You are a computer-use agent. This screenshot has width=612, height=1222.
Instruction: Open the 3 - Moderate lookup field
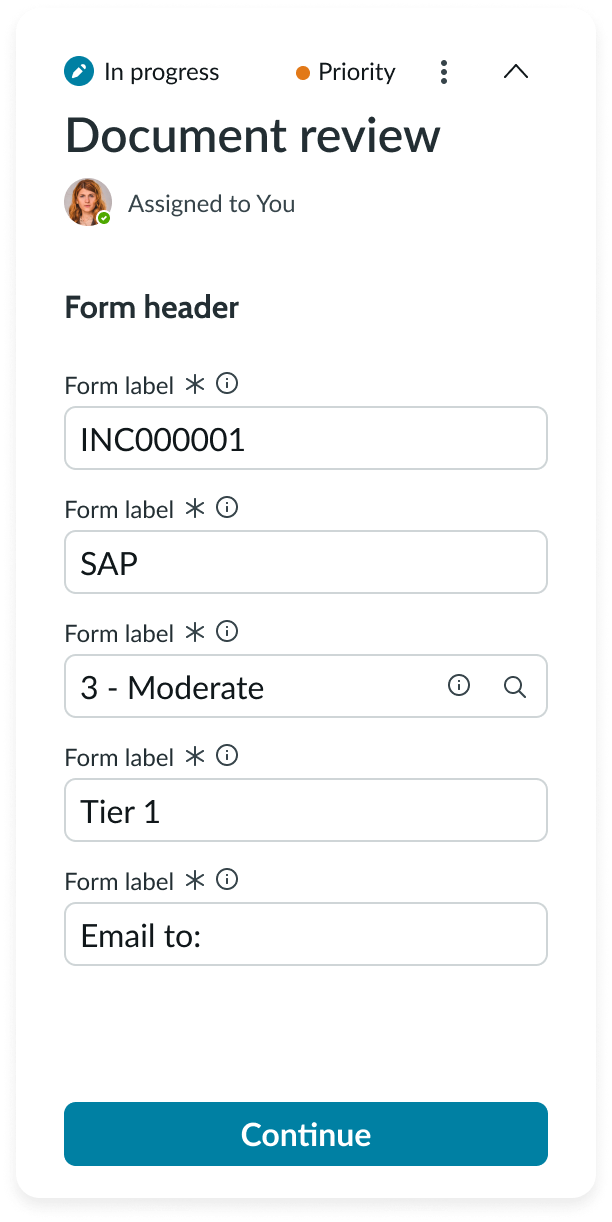point(250,687)
